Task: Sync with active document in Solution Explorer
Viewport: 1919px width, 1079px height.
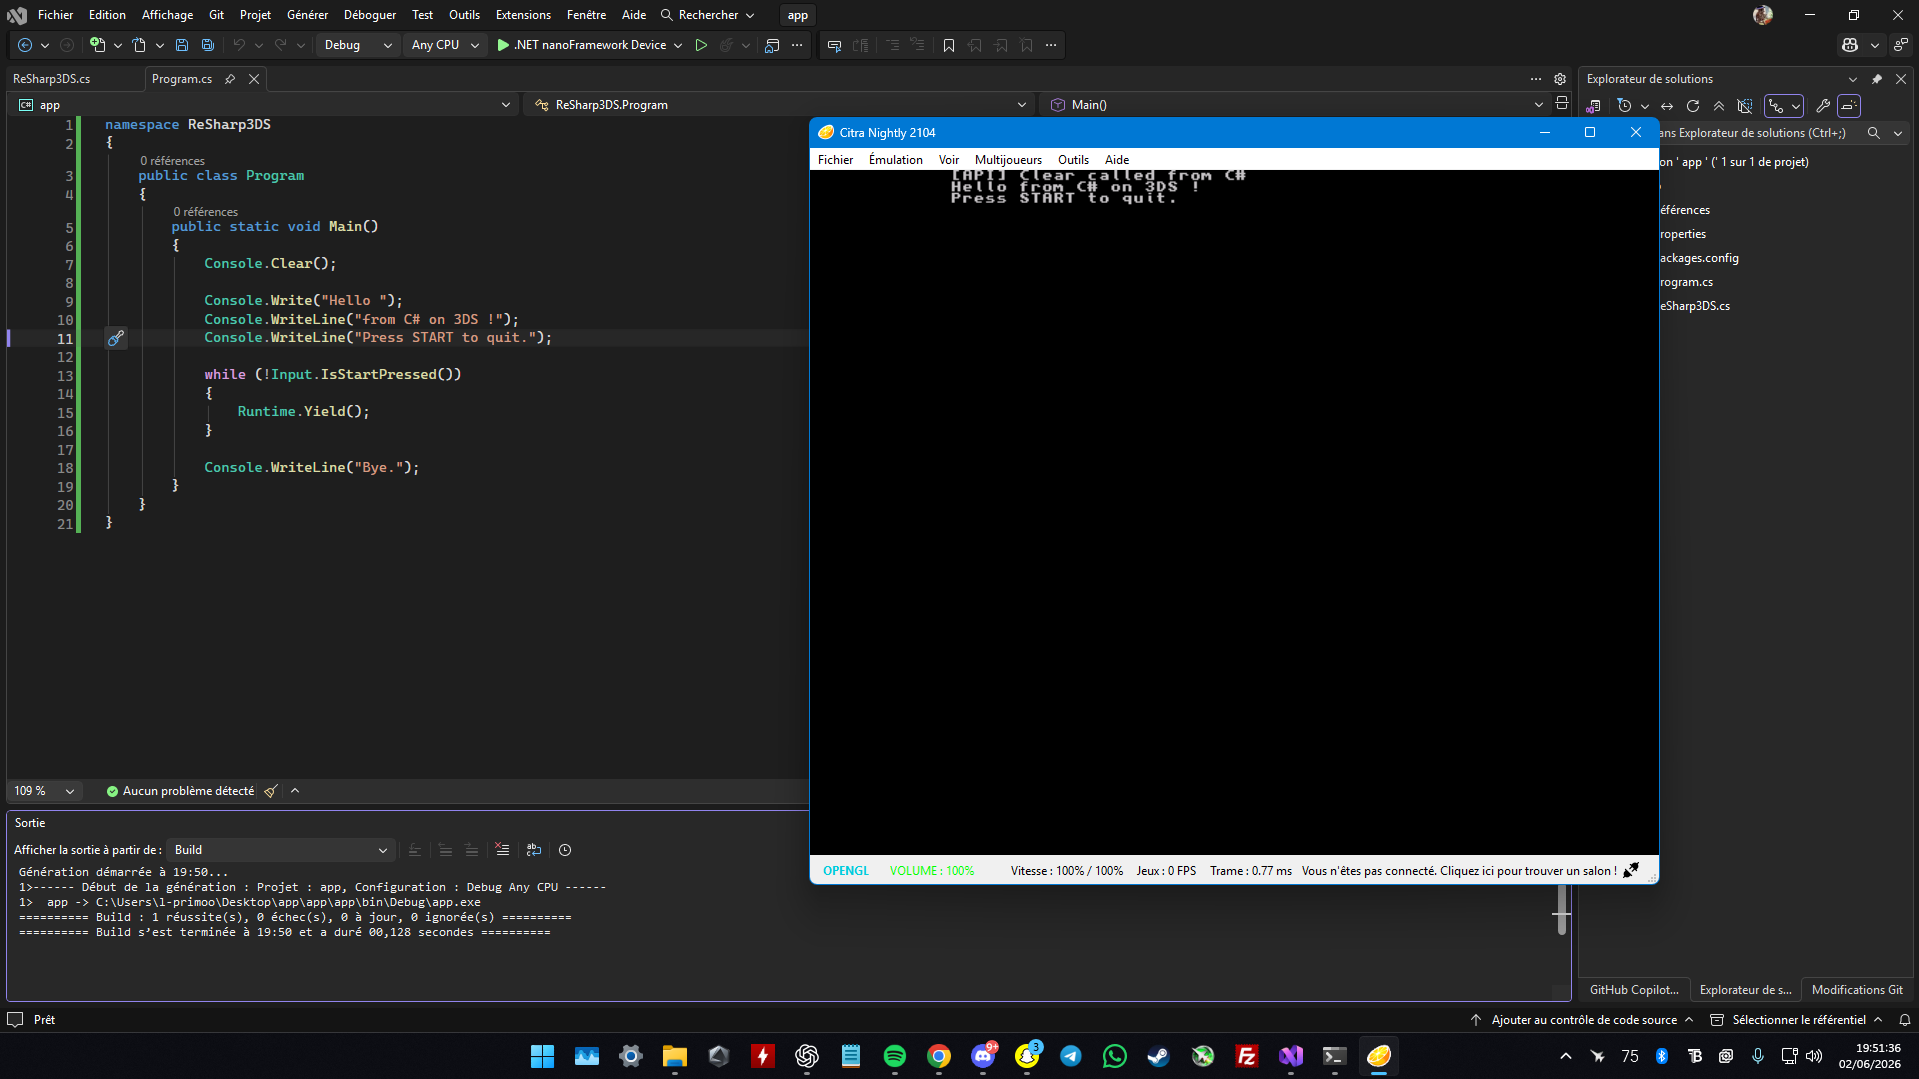Action: (1667, 106)
